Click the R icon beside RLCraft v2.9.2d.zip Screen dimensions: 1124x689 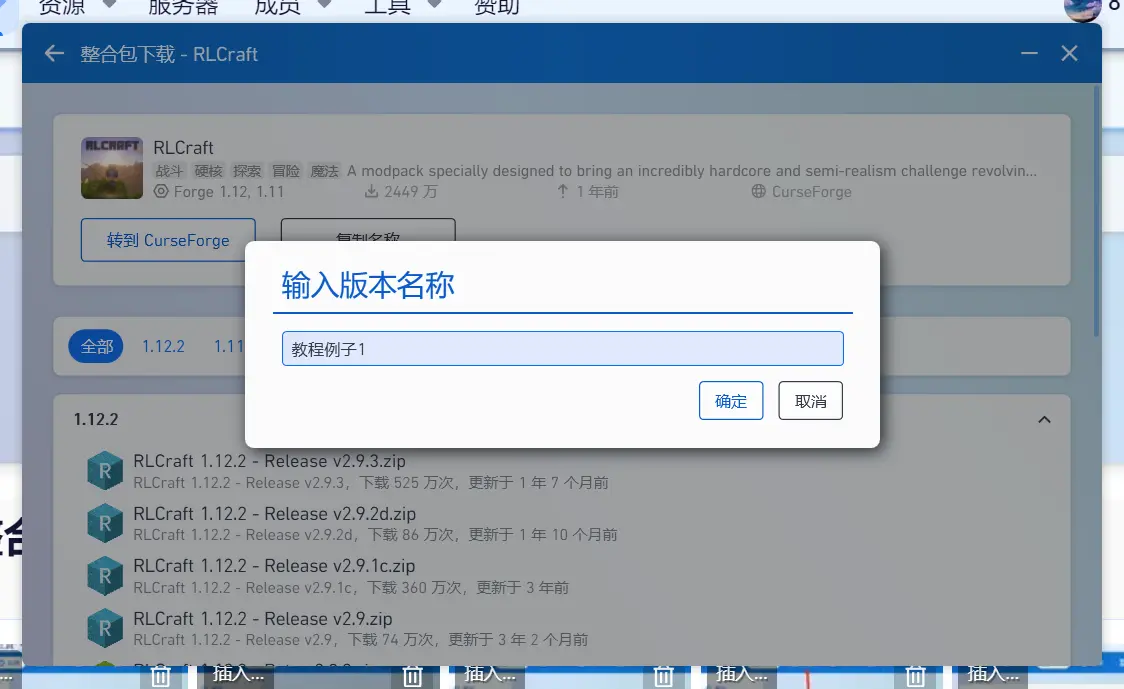[x=105, y=522]
